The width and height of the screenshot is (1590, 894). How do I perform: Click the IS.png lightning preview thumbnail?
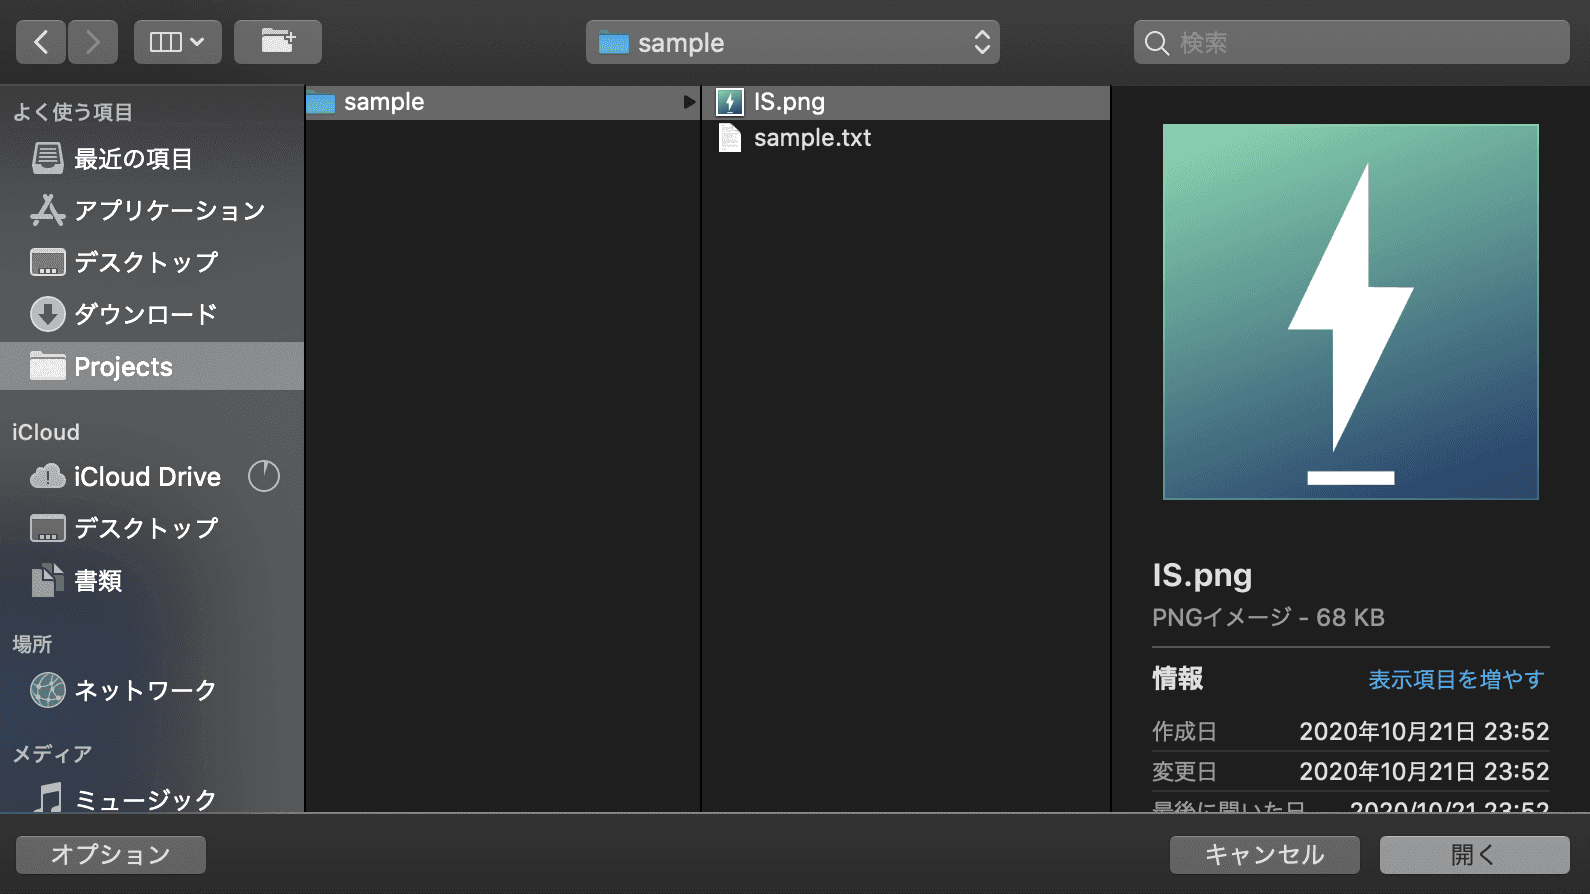tap(1350, 311)
